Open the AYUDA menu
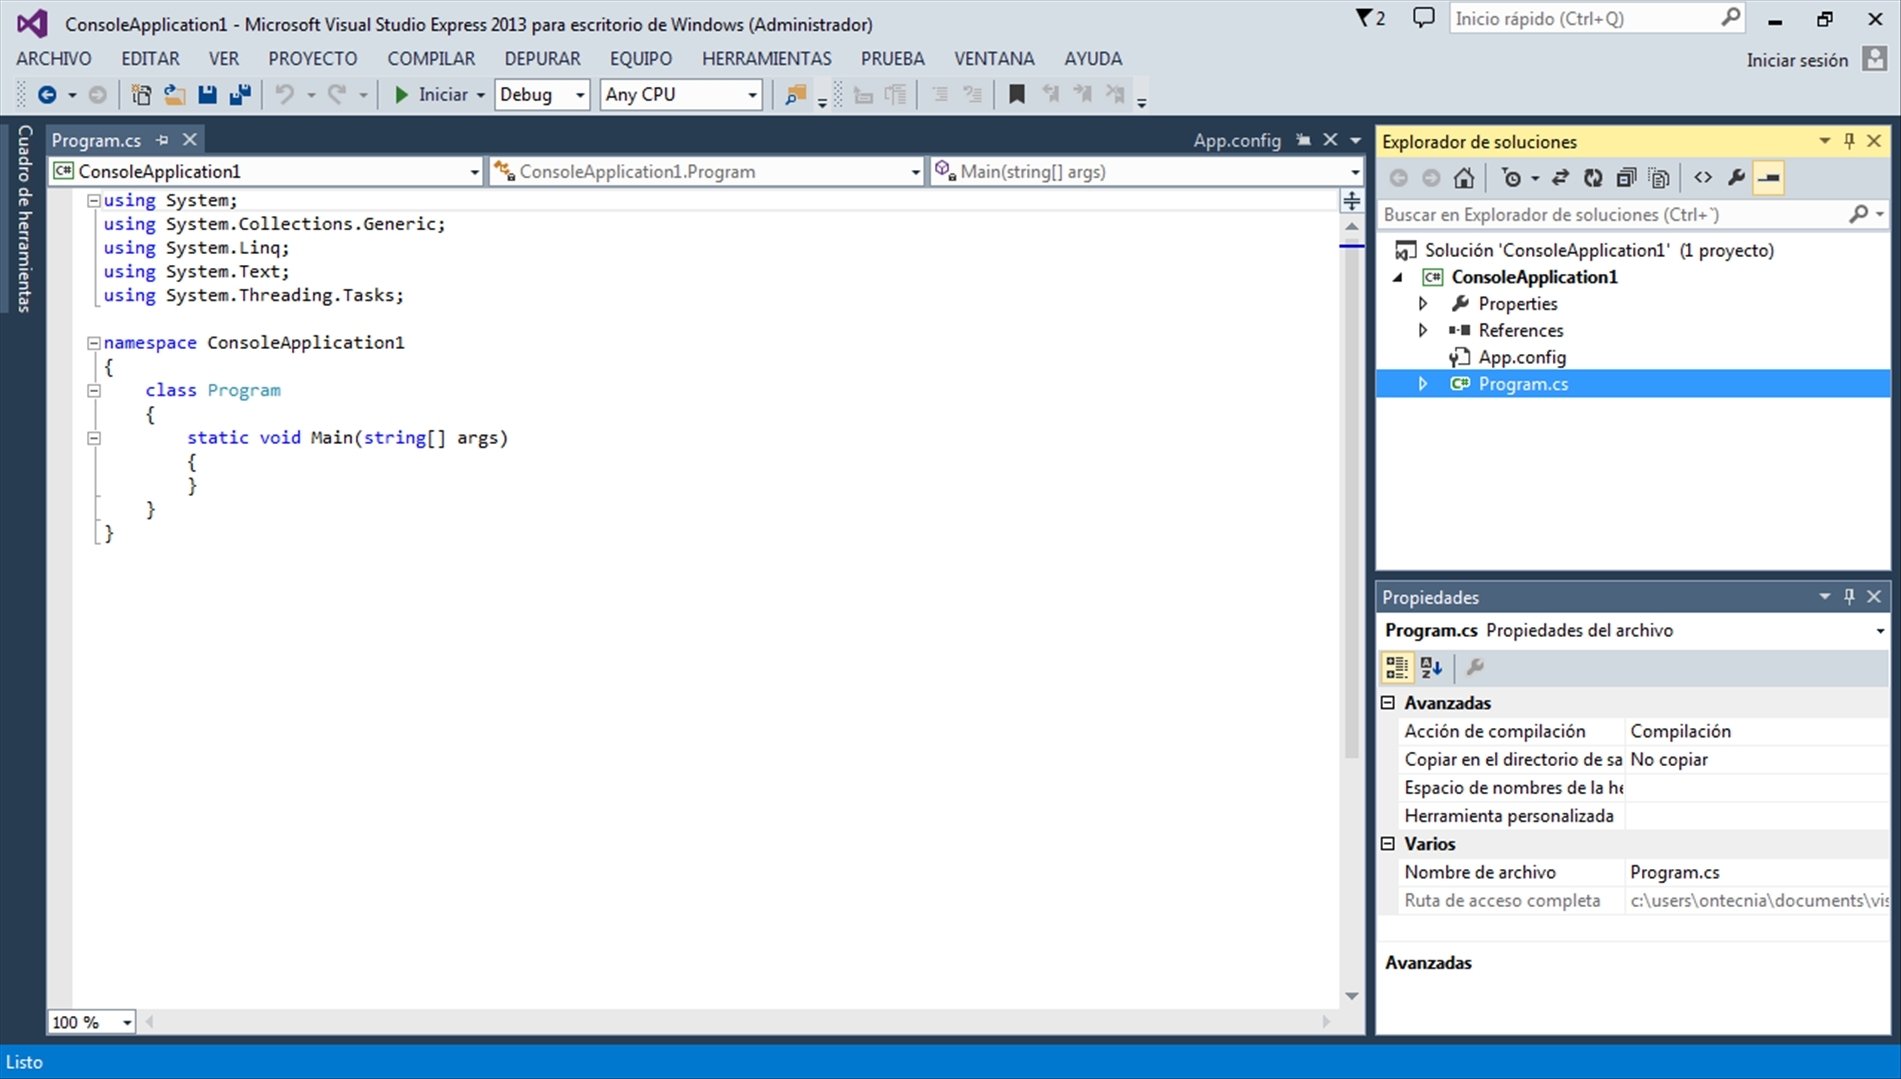The image size is (1901, 1079). [x=1093, y=59]
